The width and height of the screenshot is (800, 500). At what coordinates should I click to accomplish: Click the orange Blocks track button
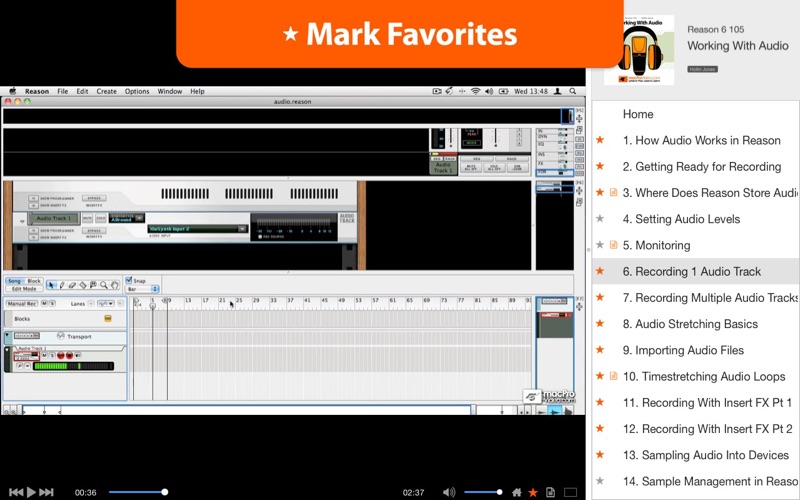click(108, 318)
